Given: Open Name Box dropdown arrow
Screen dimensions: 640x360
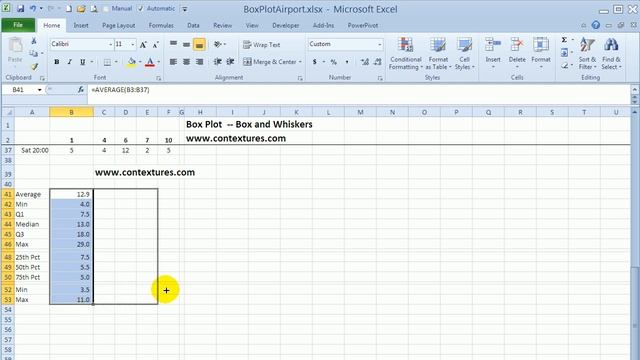Looking at the screenshot, I should pyautogui.click(x=40, y=89).
